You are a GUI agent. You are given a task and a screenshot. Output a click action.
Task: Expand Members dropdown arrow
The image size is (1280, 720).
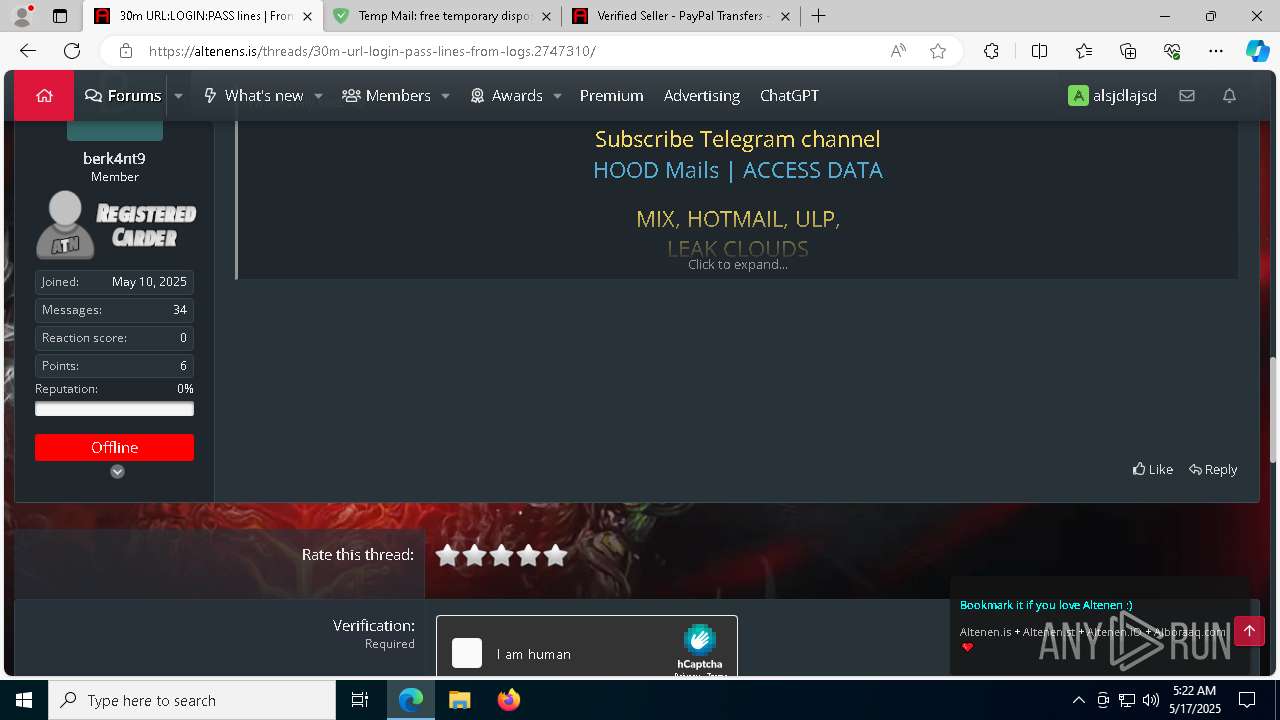[445, 96]
